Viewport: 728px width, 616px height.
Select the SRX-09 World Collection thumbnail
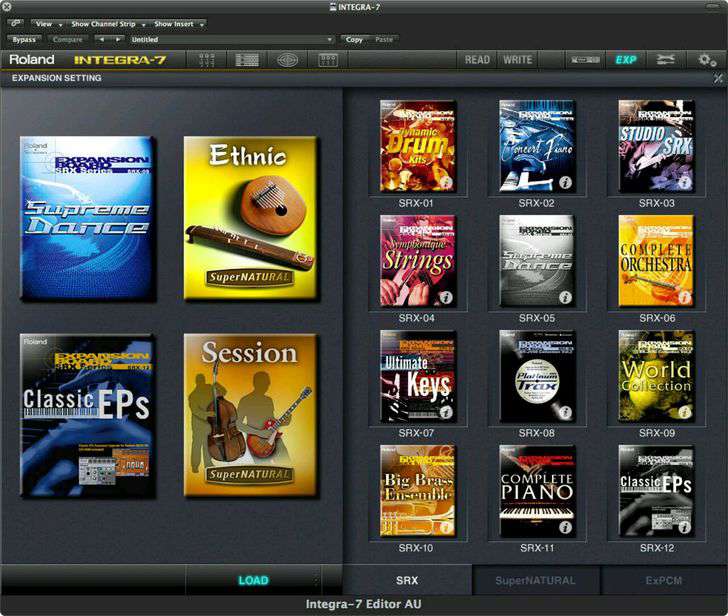[x=655, y=377]
